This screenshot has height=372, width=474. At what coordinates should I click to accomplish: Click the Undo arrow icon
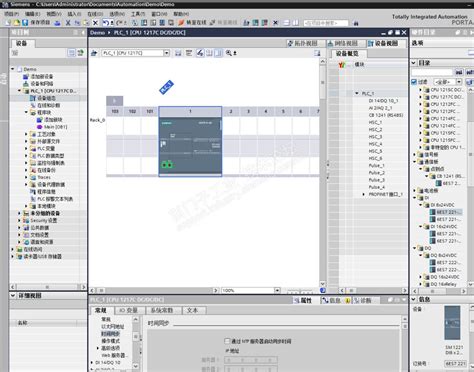pyautogui.click(x=106, y=23)
